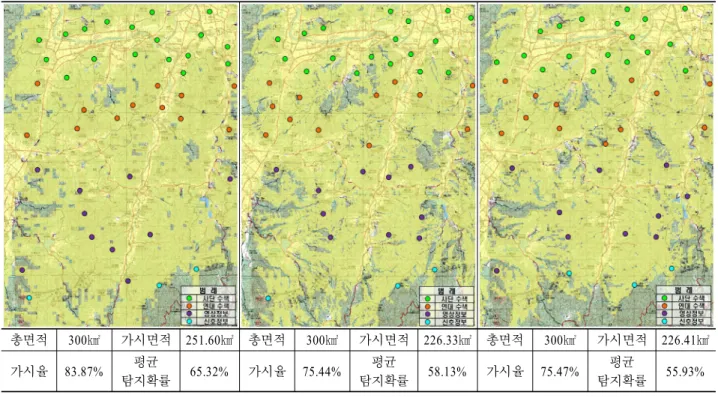This screenshot has height=398, width=718.
Task: Pick purple 영상정보 legend dot on right map
Action: 664,313
